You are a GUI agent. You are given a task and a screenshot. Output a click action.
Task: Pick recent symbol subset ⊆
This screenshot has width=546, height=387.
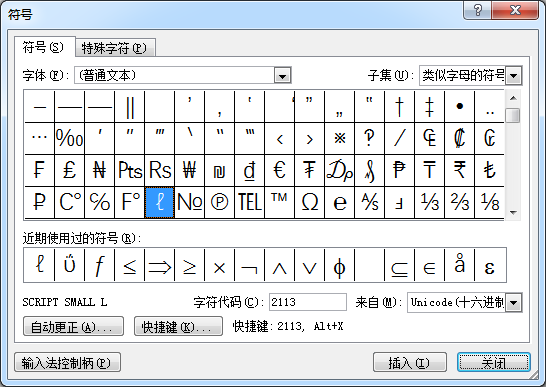point(399,265)
